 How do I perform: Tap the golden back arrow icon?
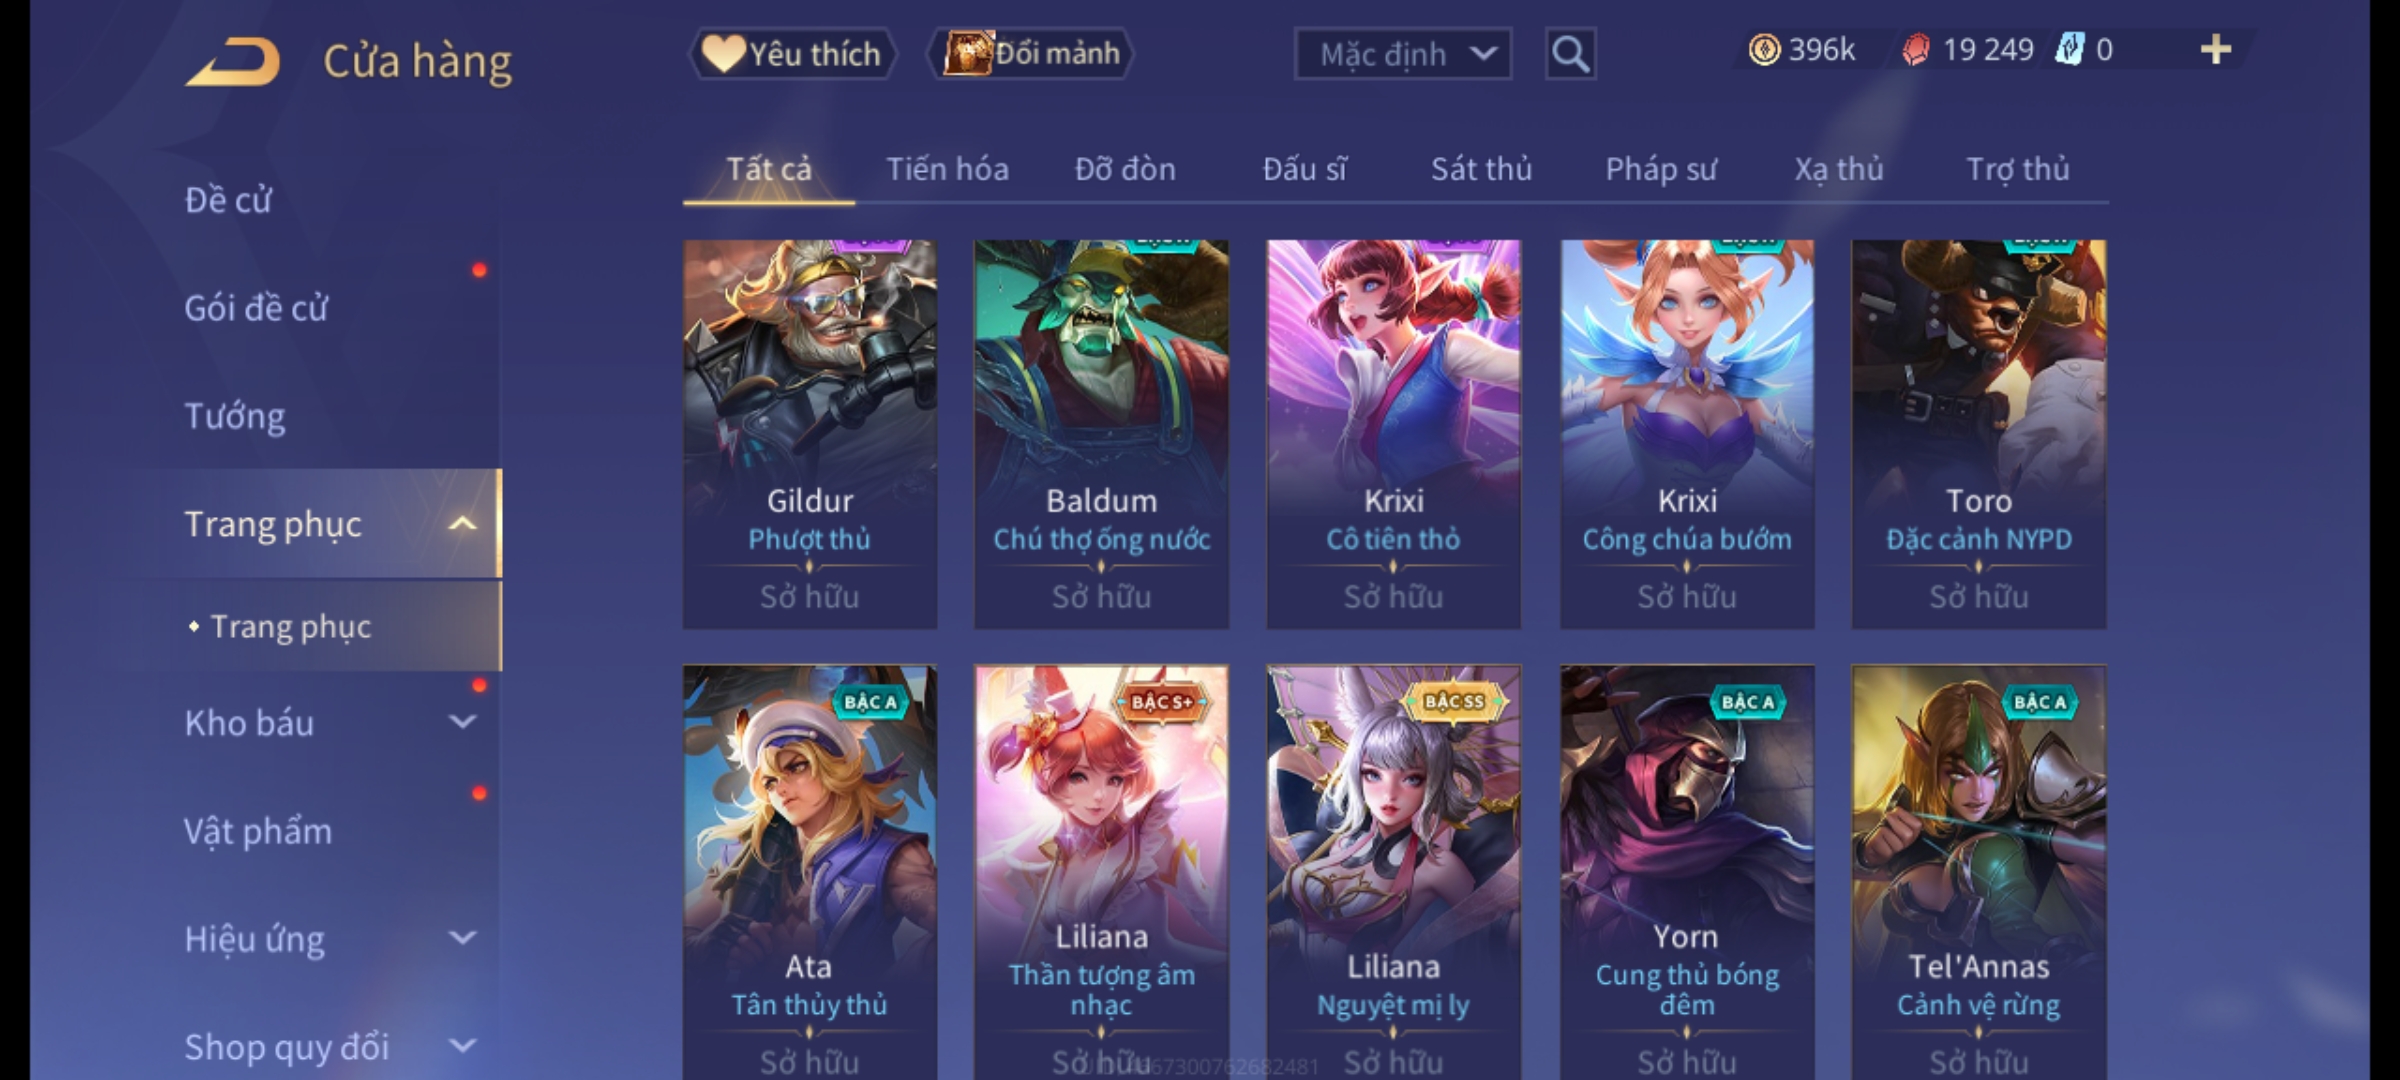pos(233,62)
